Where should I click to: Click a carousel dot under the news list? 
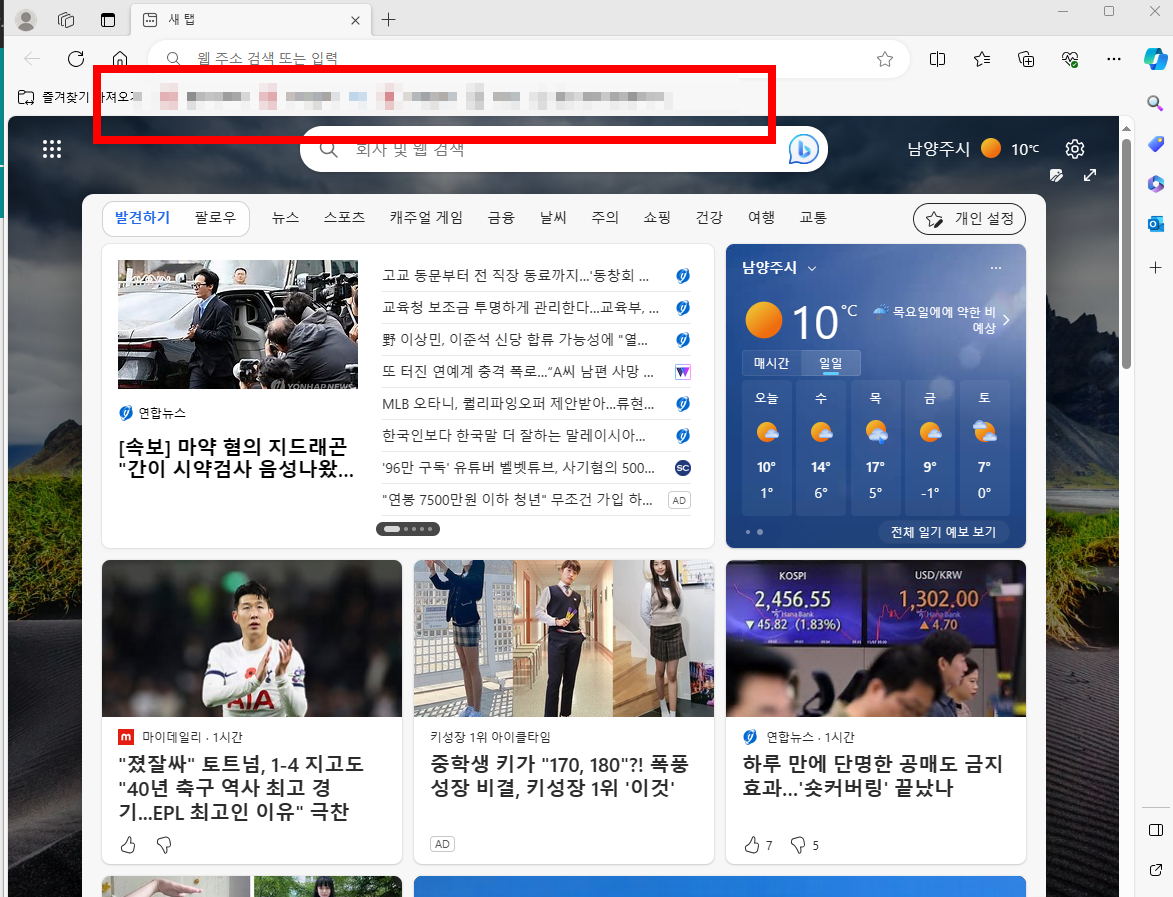tap(408, 528)
